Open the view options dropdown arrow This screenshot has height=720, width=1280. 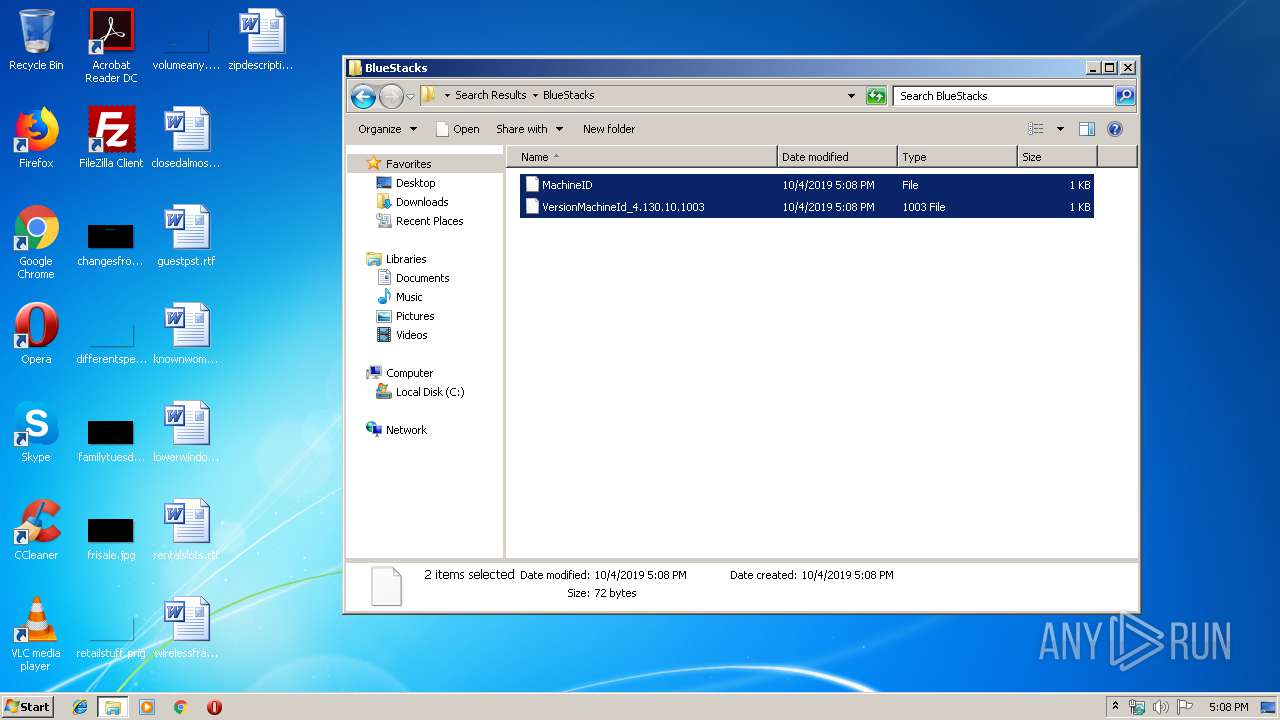coord(1060,129)
